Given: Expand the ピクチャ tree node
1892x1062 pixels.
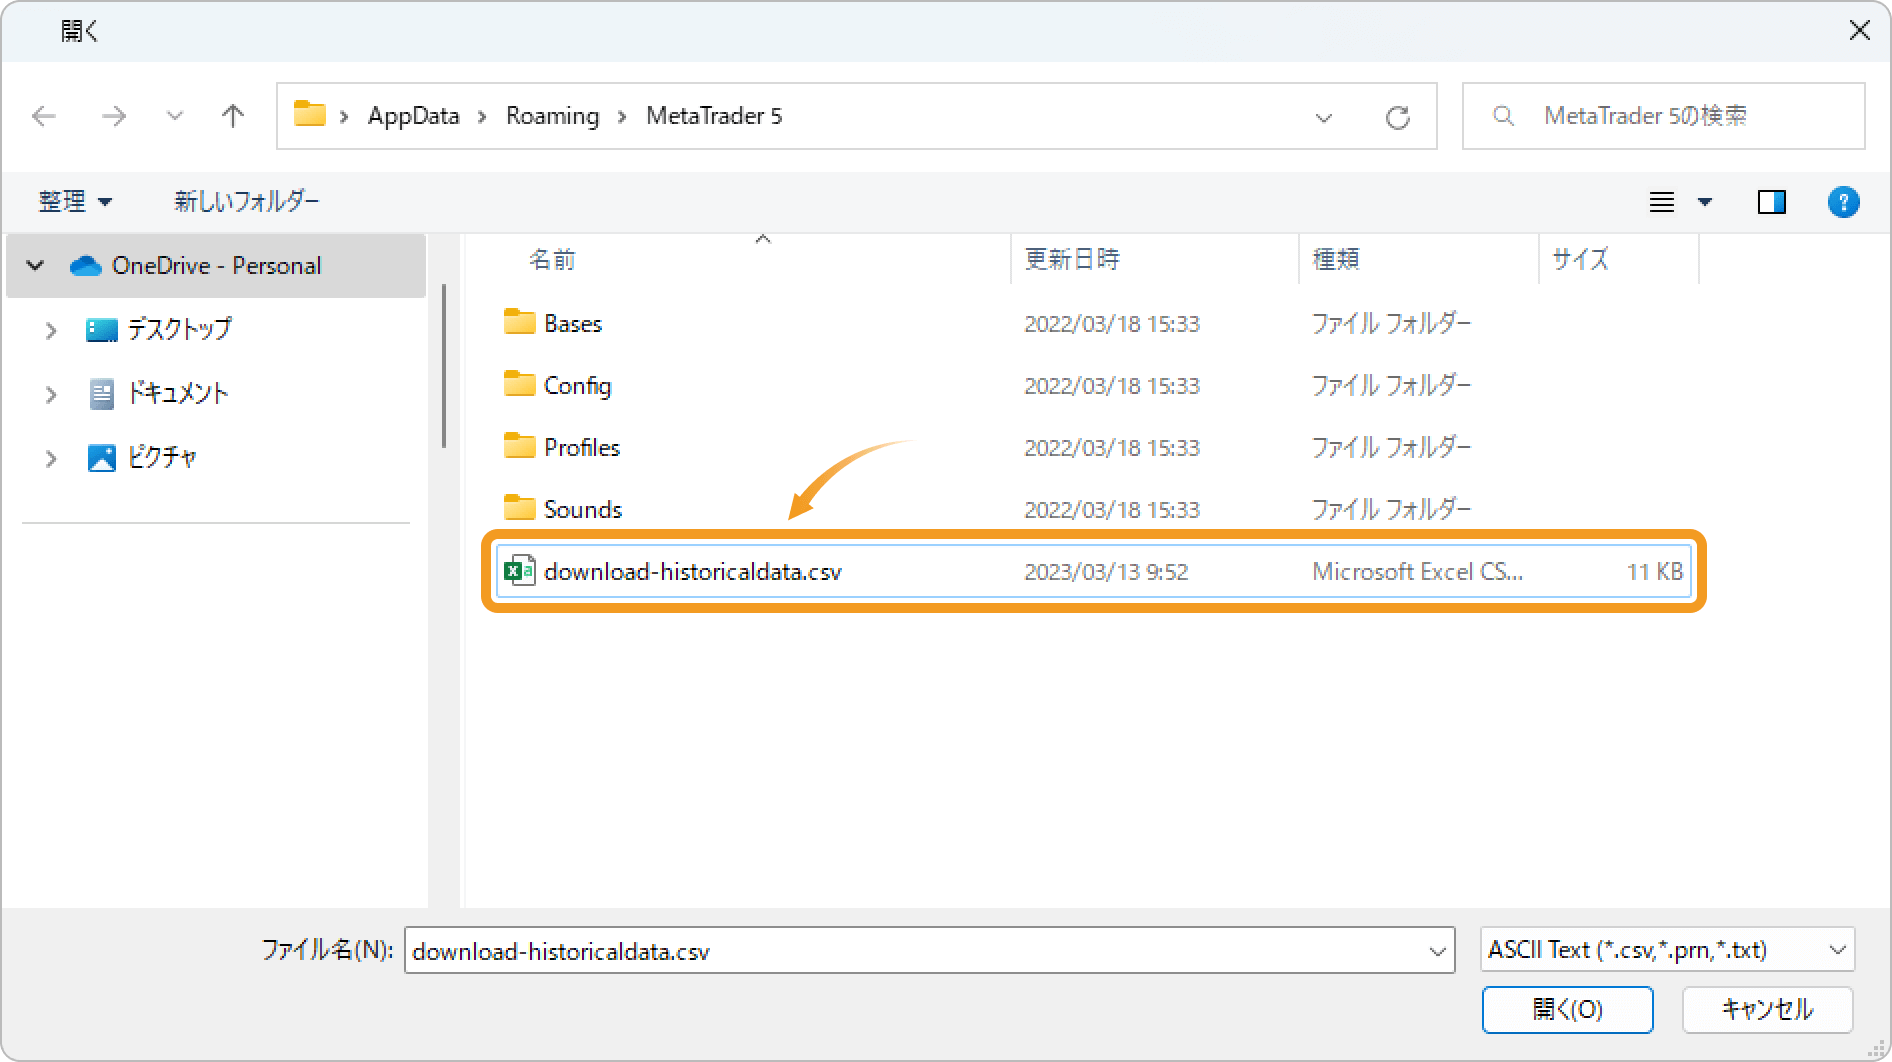Looking at the screenshot, I should pyautogui.click(x=51, y=458).
